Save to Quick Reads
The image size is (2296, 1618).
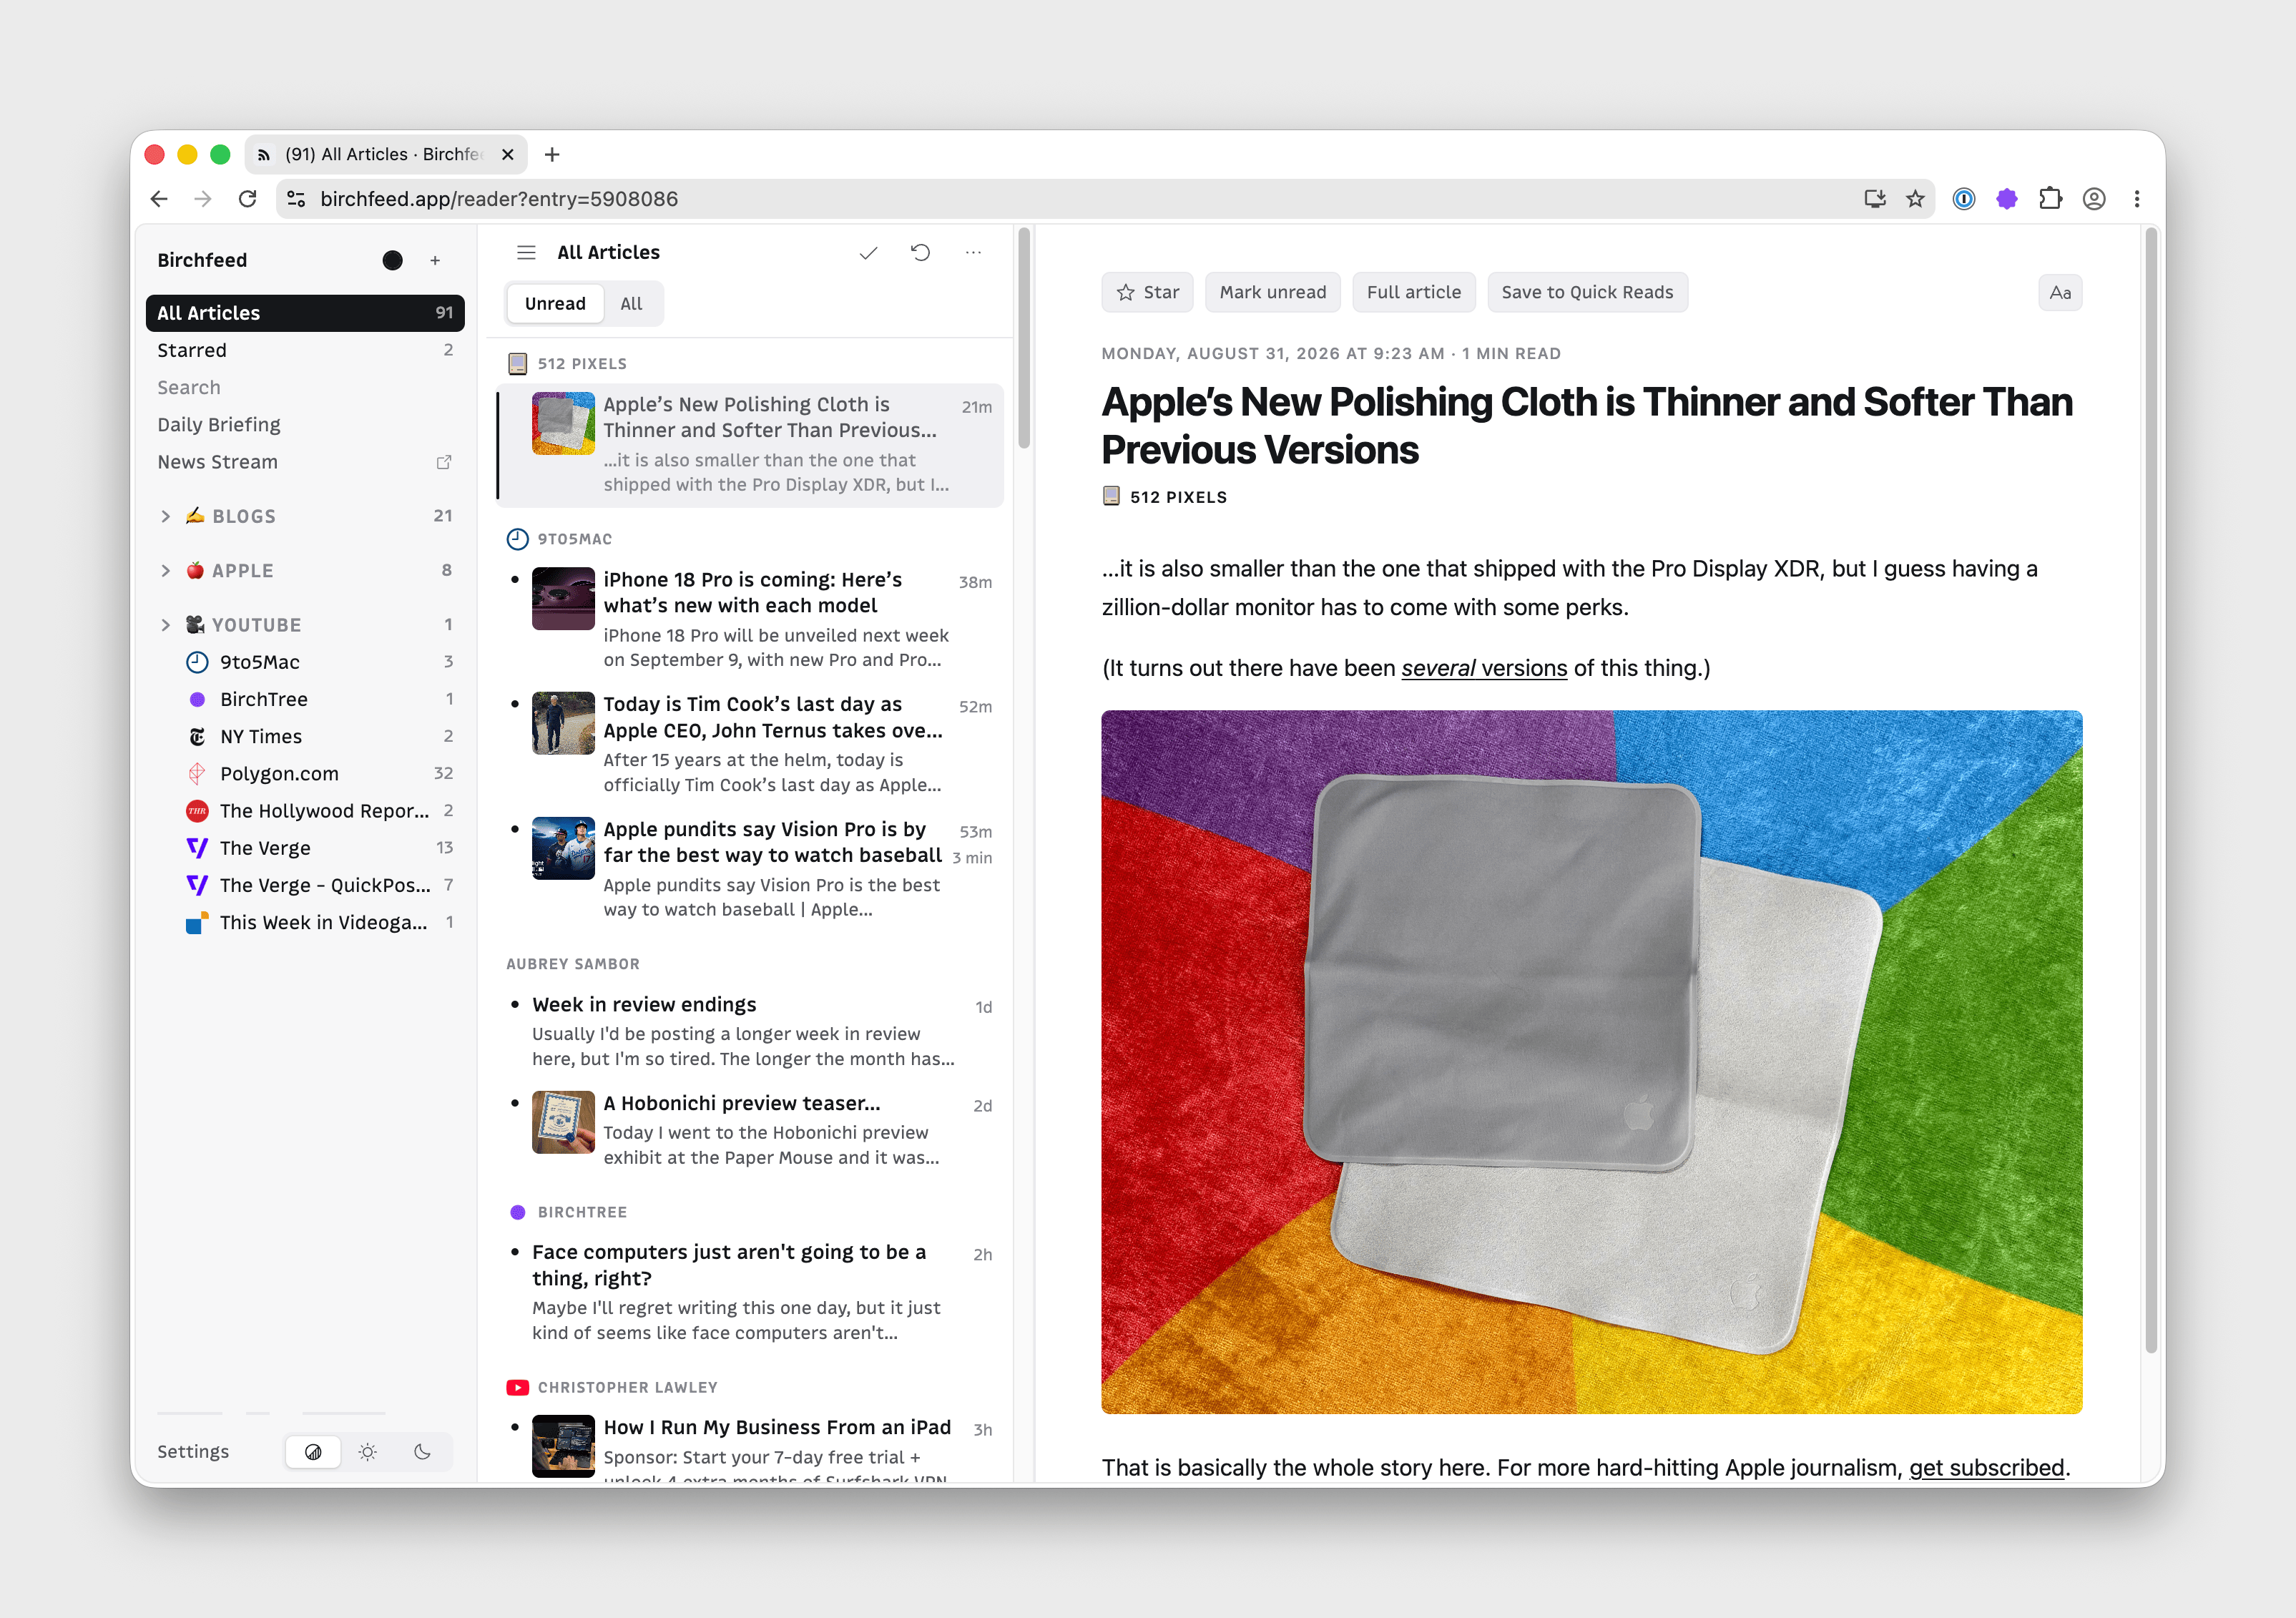(x=1587, y=292)
